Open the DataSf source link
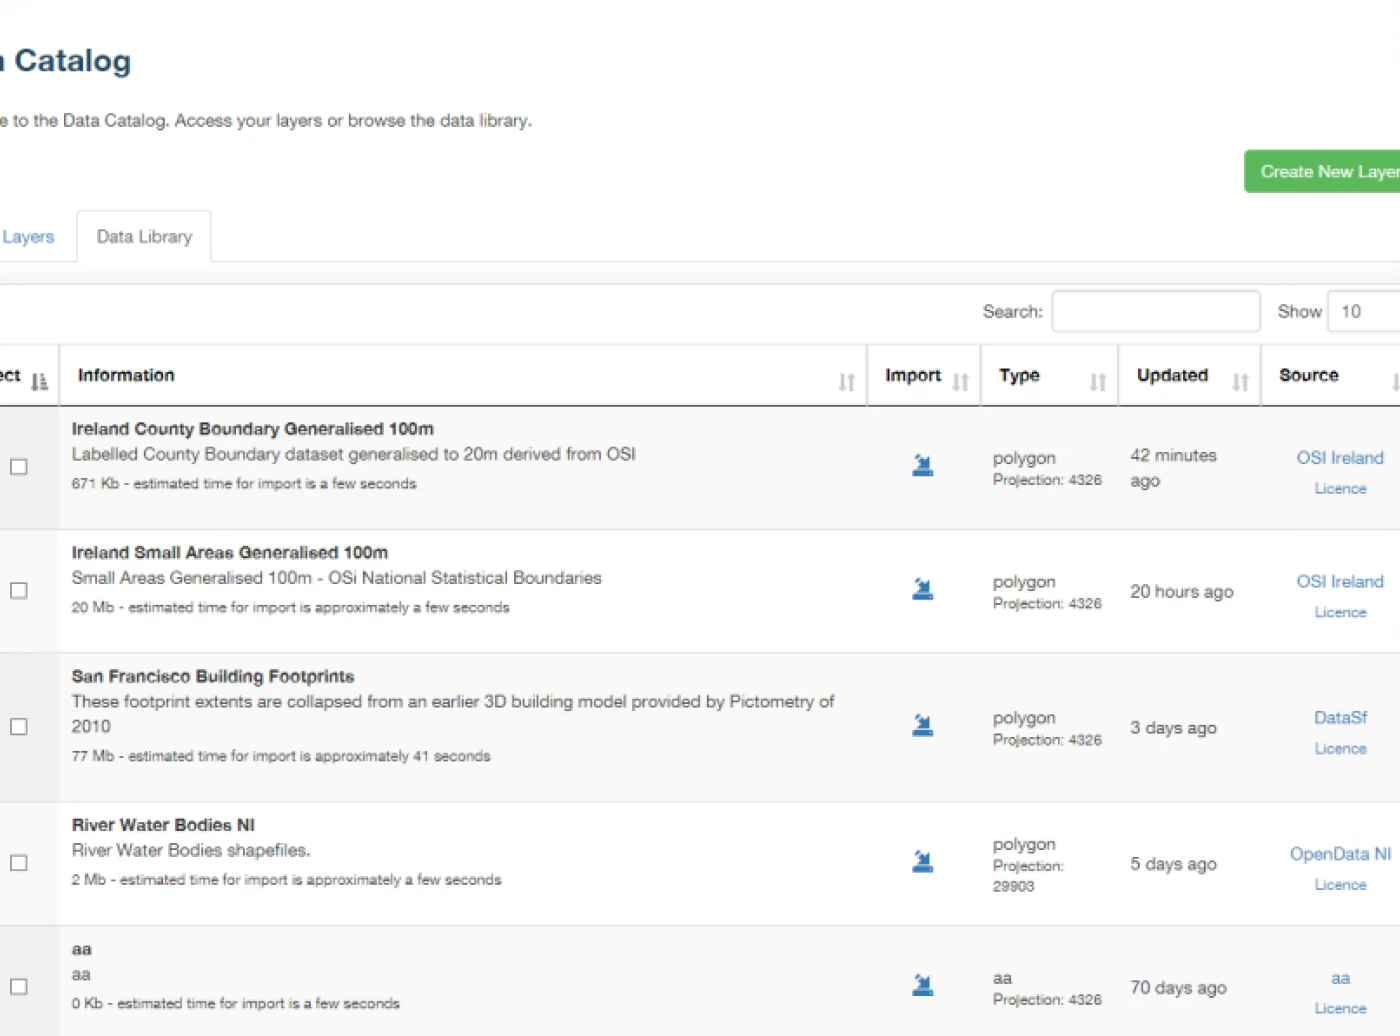 (1340, 718)
